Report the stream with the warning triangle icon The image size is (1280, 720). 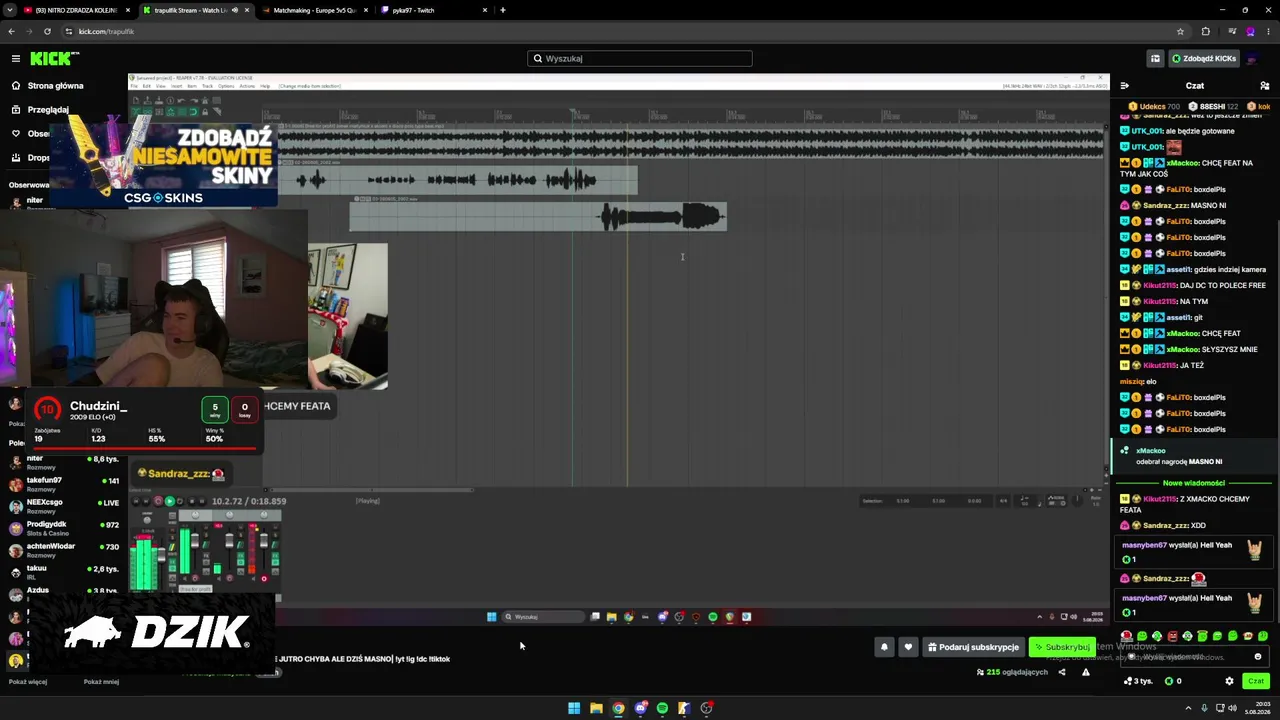[x=1086, y=672]
